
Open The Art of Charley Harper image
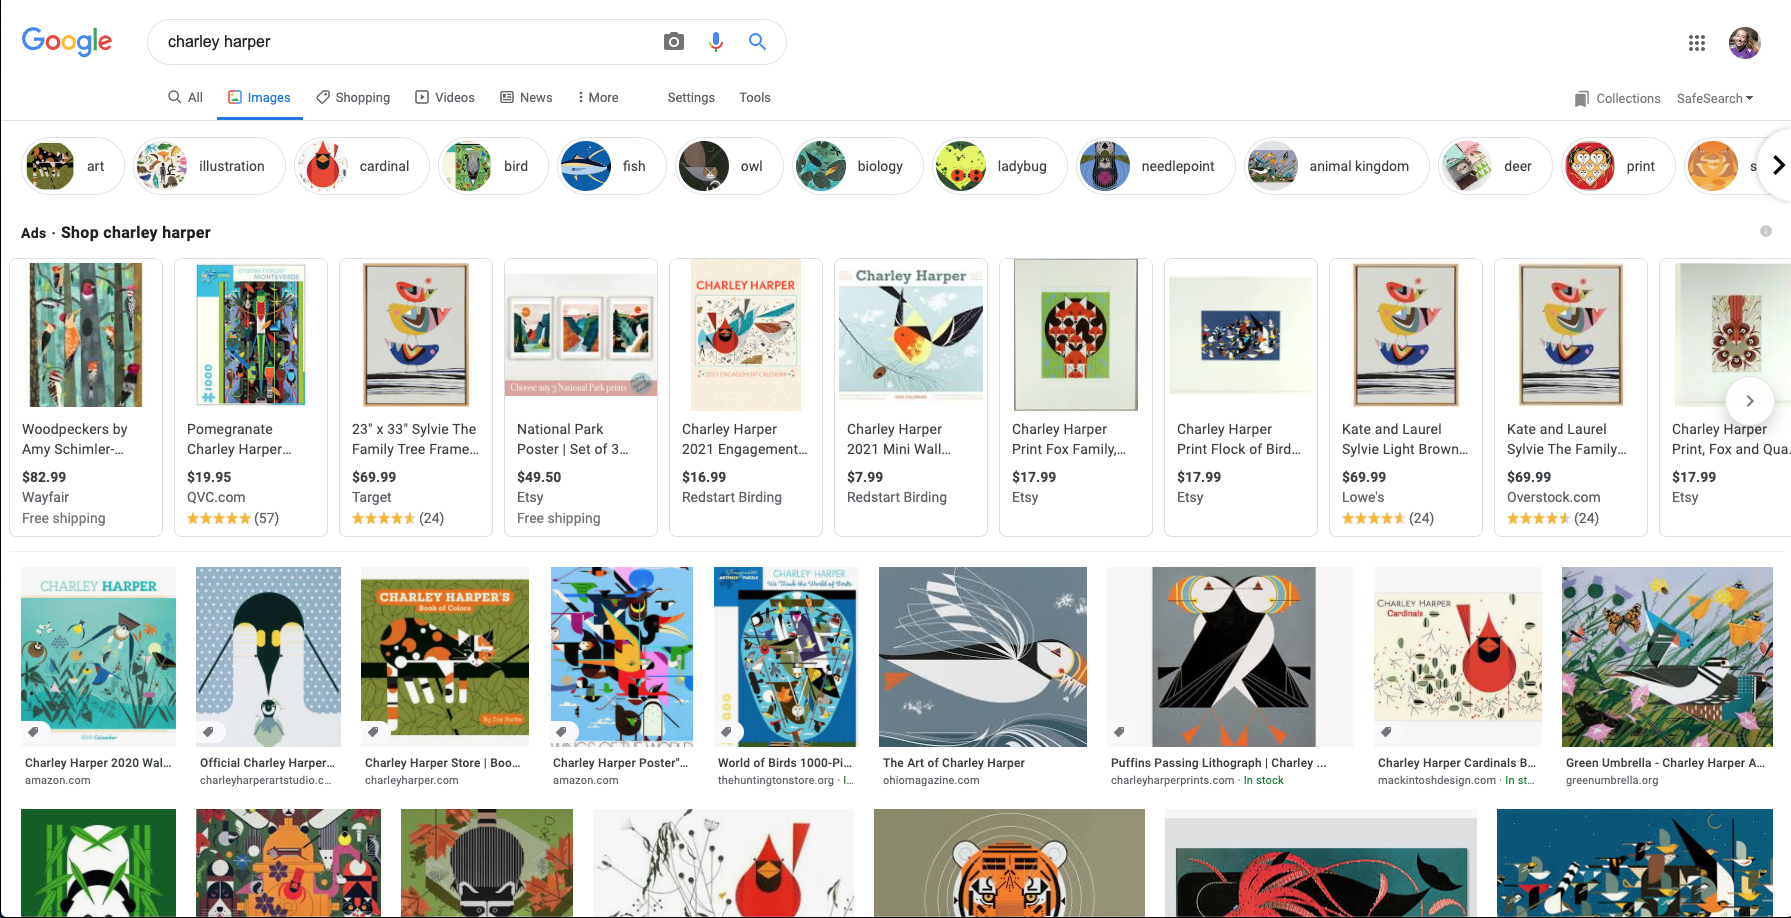[x=983, y=657]
